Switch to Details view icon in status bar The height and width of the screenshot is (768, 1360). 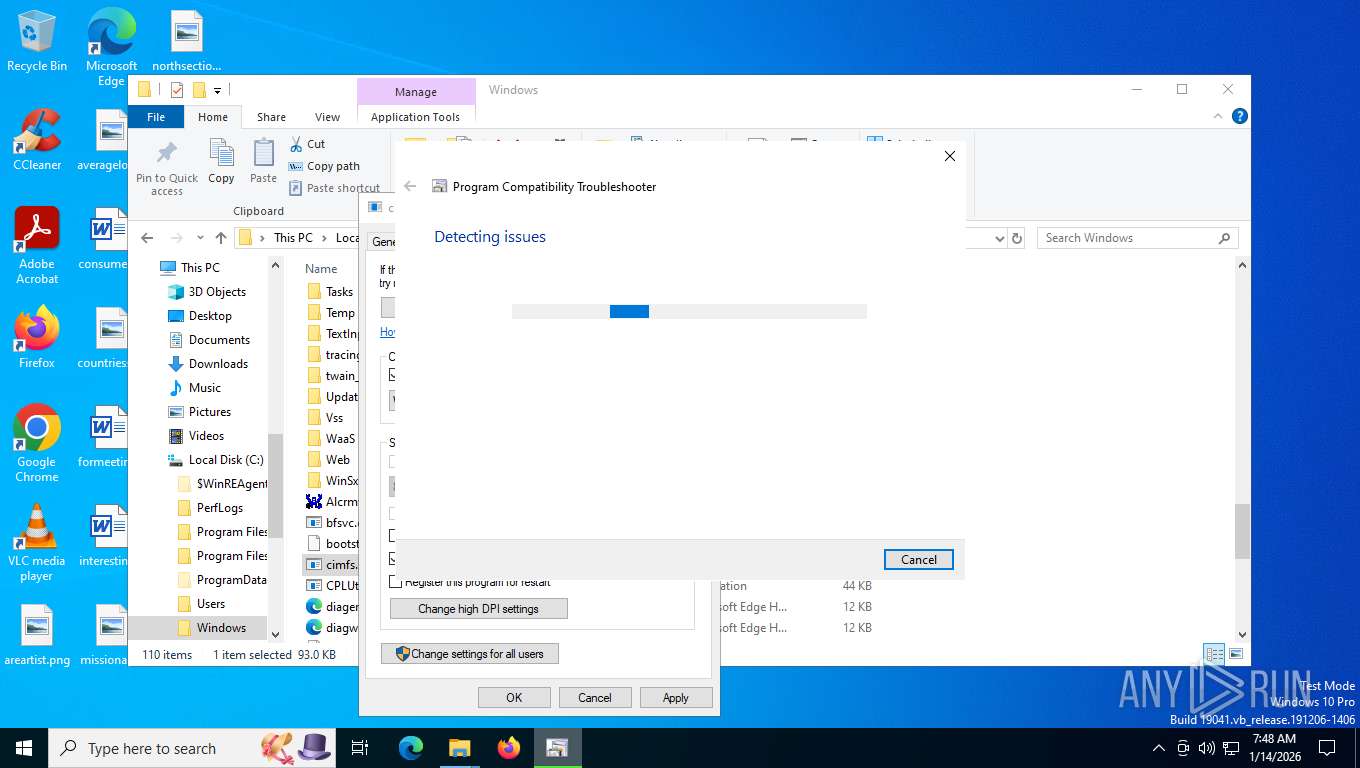(1214, 654)
